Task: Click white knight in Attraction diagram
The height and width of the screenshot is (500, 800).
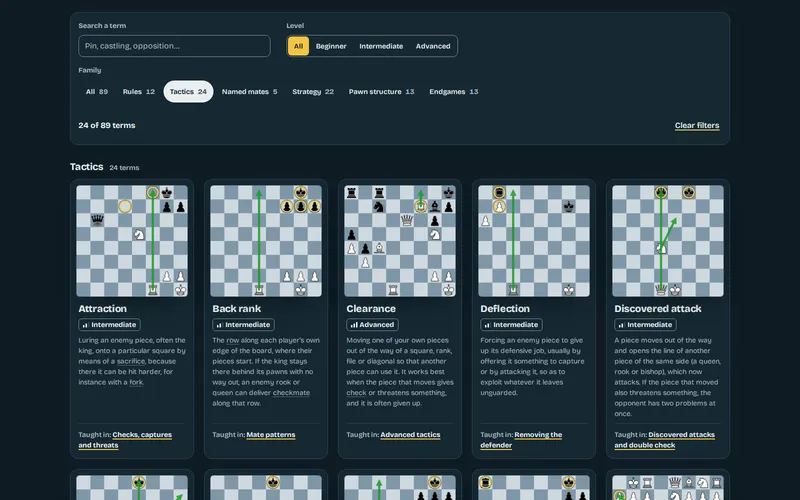Action: tap(139, 235)
